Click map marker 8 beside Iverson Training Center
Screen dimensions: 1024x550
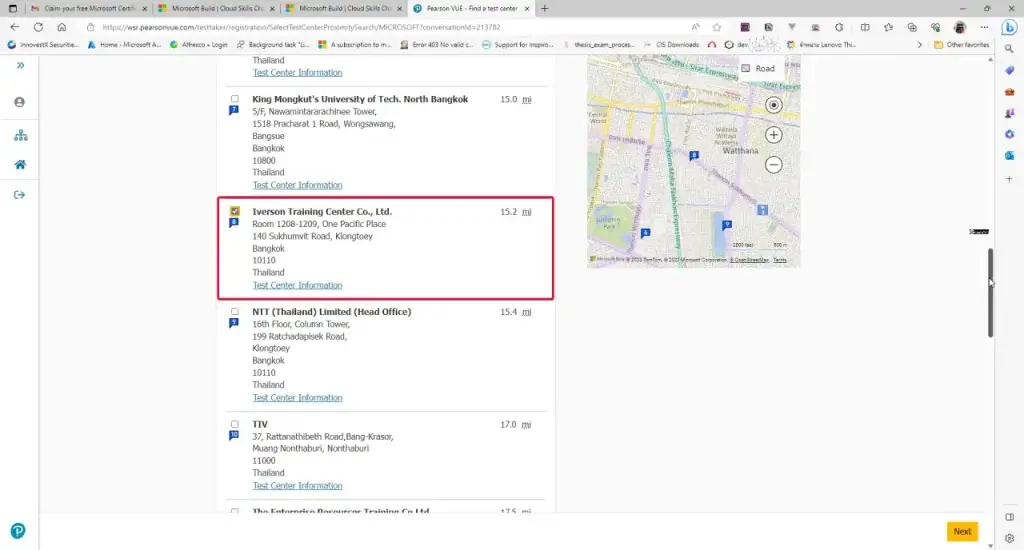[234, 223]
